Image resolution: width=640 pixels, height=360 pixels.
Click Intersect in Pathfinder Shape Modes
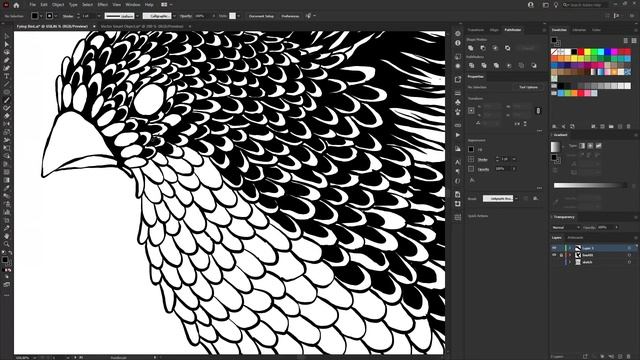[495, 48]
